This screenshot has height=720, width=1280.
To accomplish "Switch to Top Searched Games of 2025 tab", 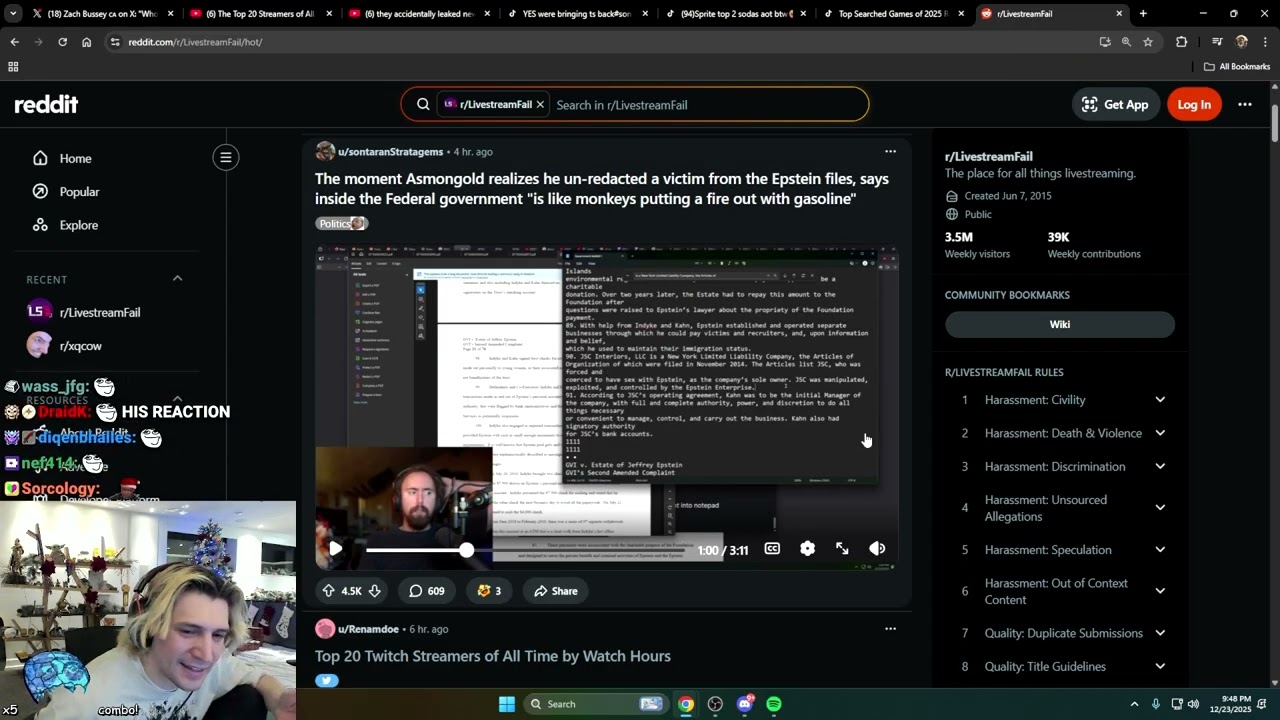I will click(893, 14).
